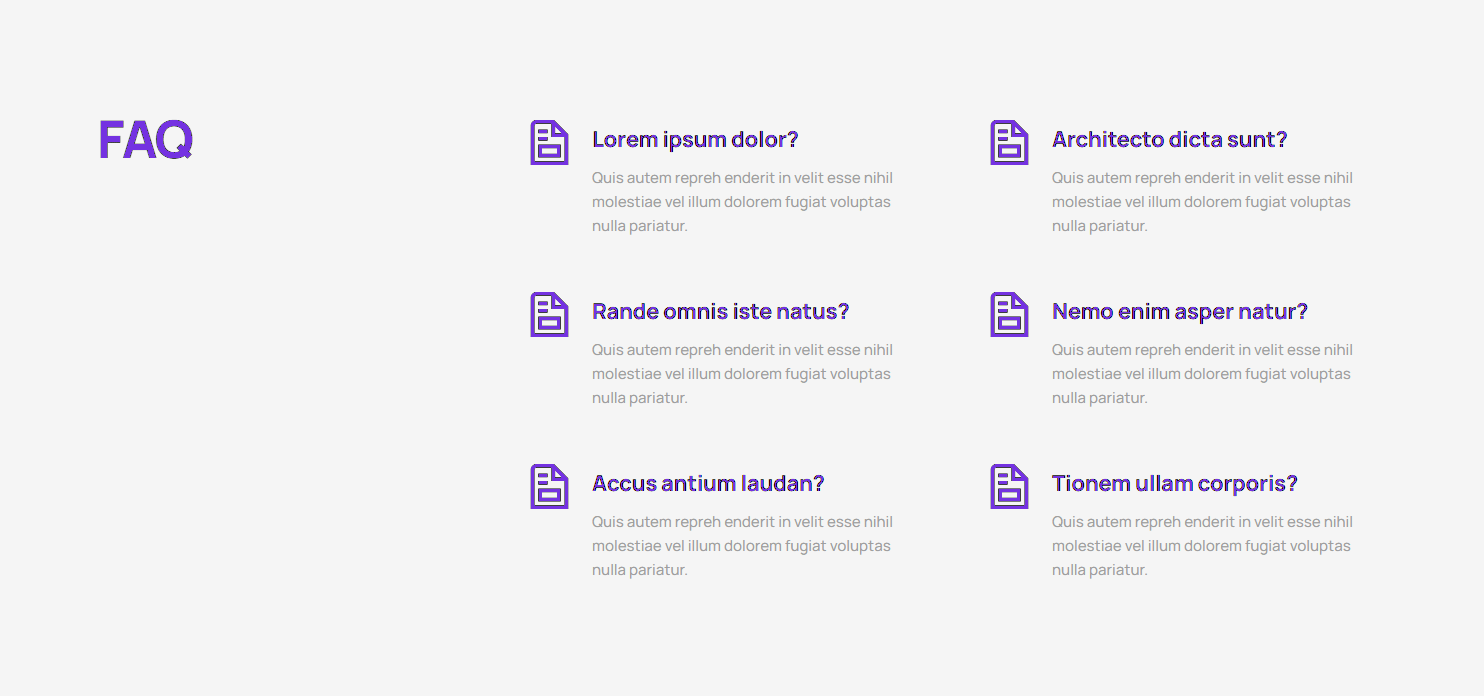The image size is (1484, 696).
Task: Click the answer paragraph below Nemo enim asper natur
Action: (x=1201, y=374)
